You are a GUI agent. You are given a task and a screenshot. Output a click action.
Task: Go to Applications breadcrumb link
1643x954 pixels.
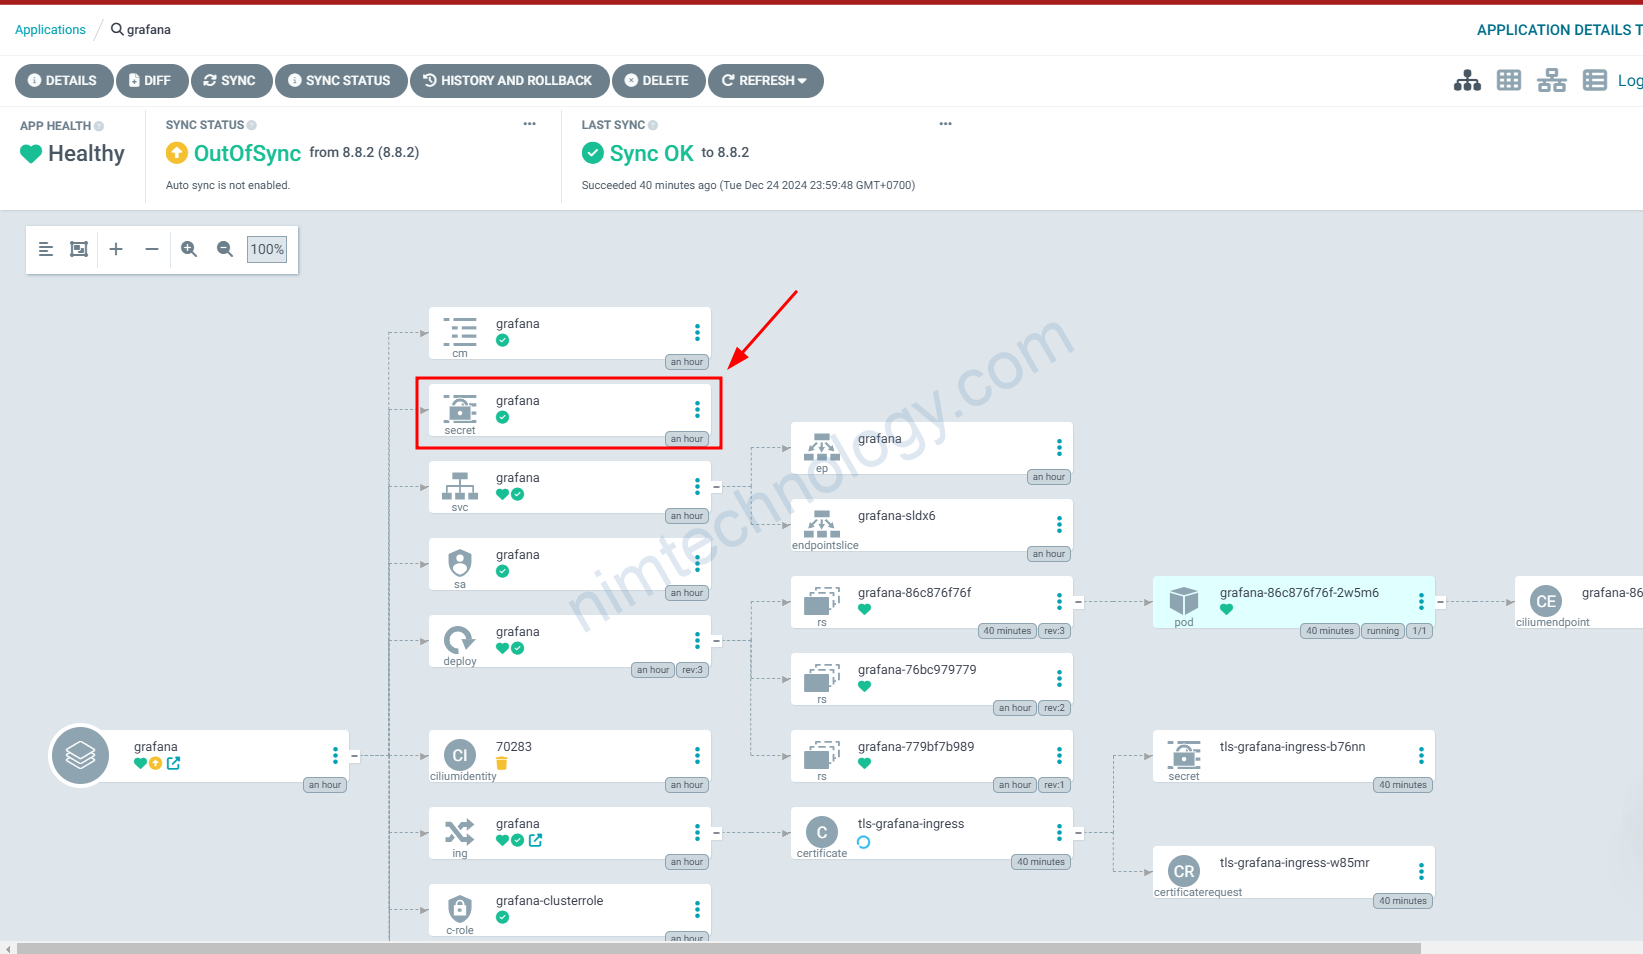click(x=50, y=30)
